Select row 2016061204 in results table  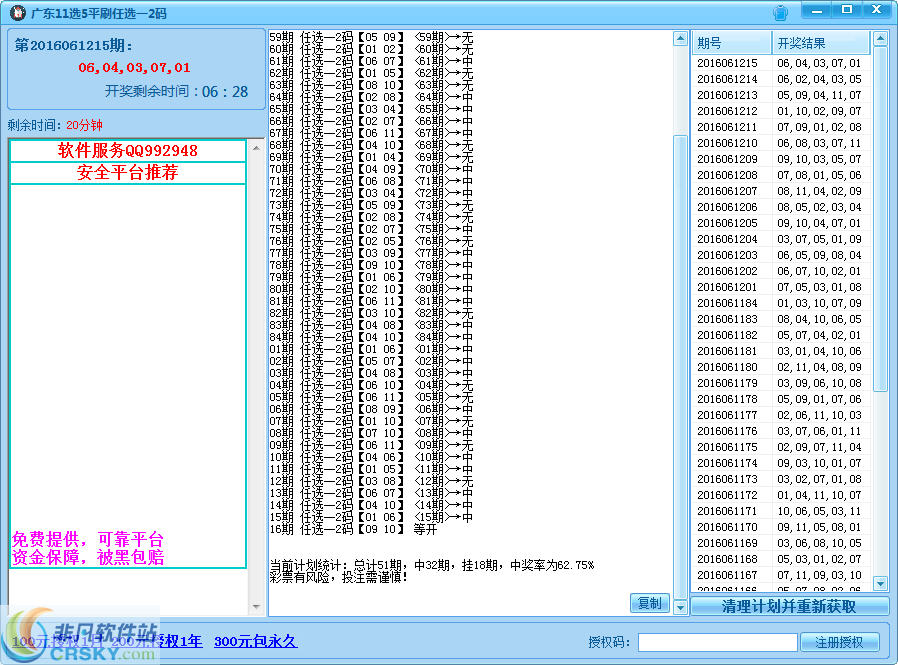(x=781, y=239)
